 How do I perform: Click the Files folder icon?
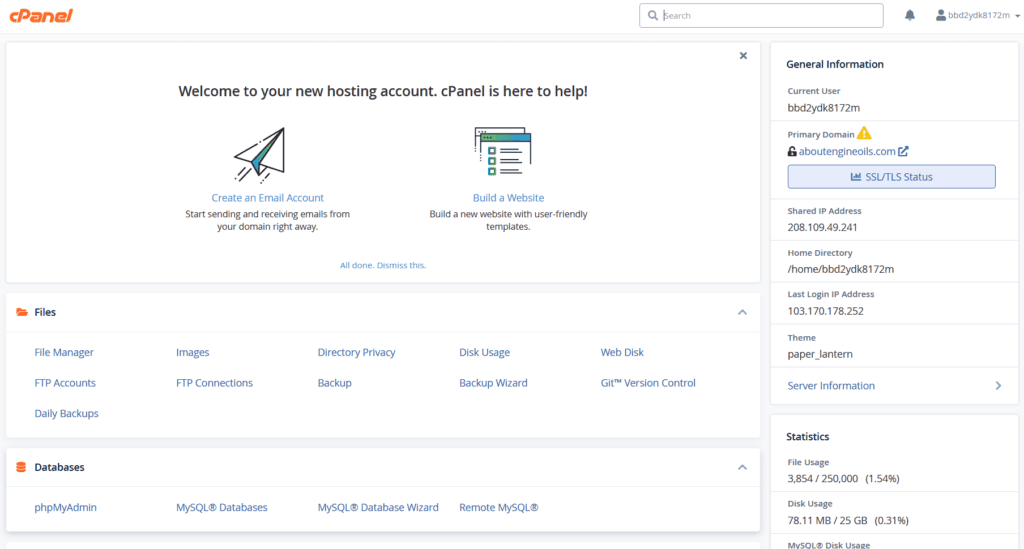tap(22, 312)
